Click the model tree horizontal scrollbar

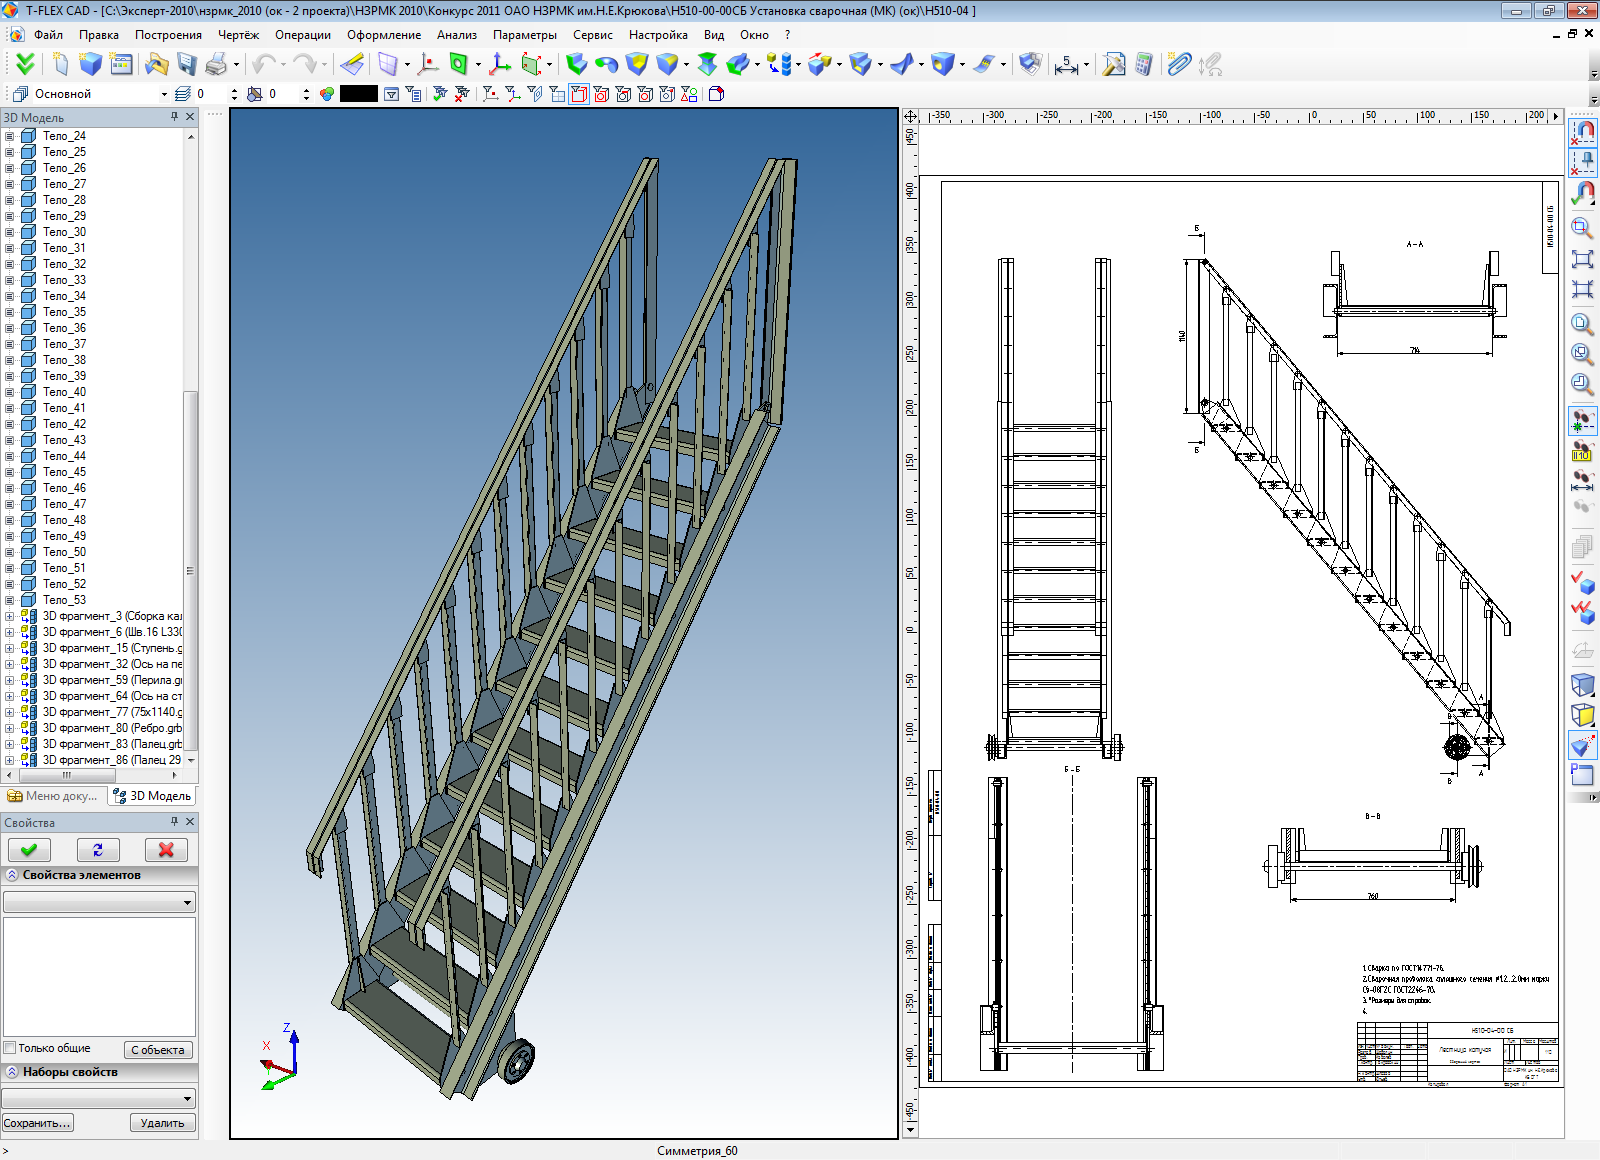click(67, 775)
